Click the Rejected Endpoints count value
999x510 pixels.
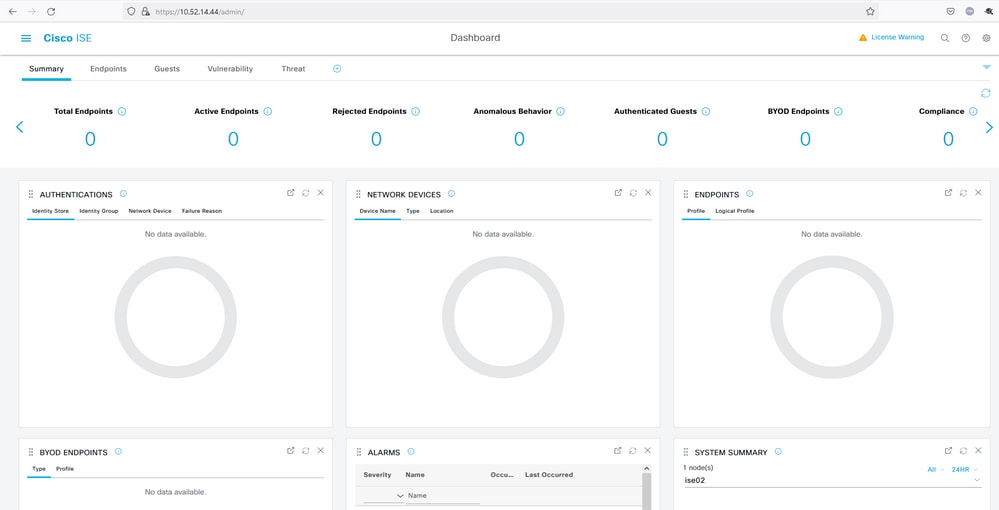[x=377, y=139]
